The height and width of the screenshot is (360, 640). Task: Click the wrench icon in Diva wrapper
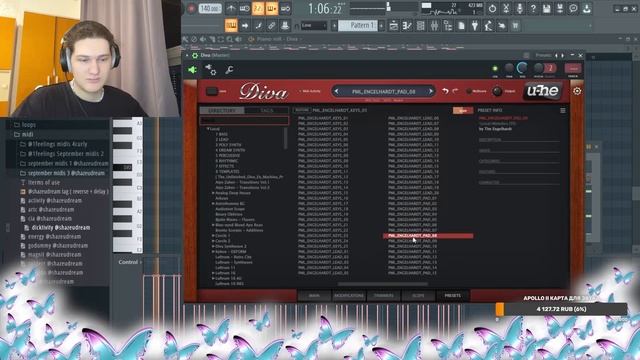[x=229, y=70]
